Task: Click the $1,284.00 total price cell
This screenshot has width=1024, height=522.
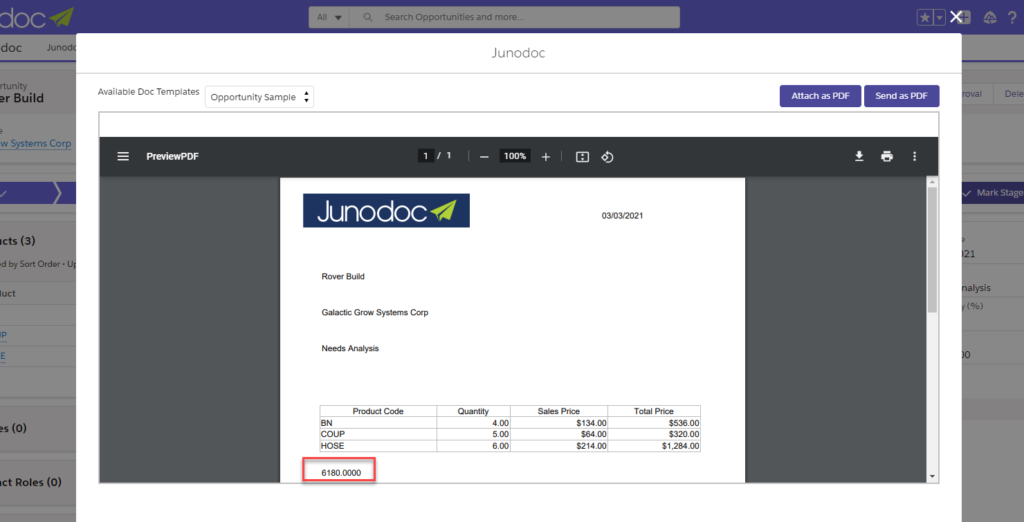Action: (654, 446)
